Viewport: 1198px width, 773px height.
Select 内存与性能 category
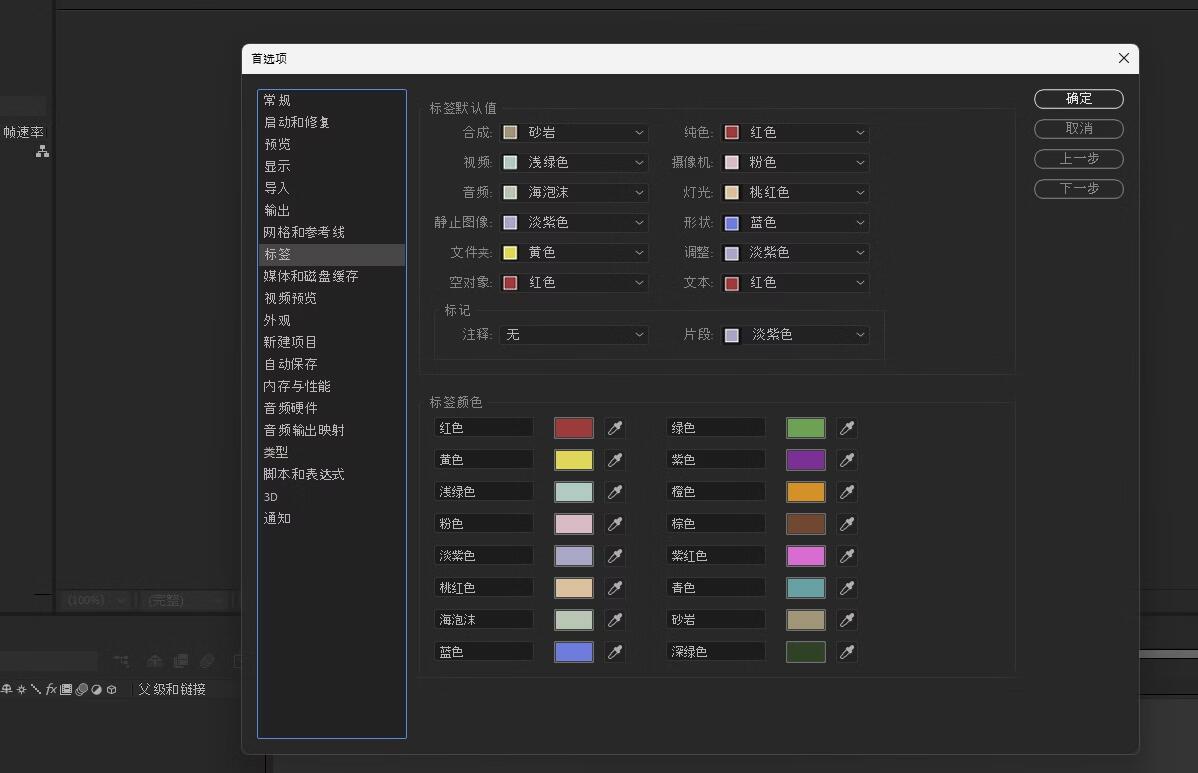[332, 386]
